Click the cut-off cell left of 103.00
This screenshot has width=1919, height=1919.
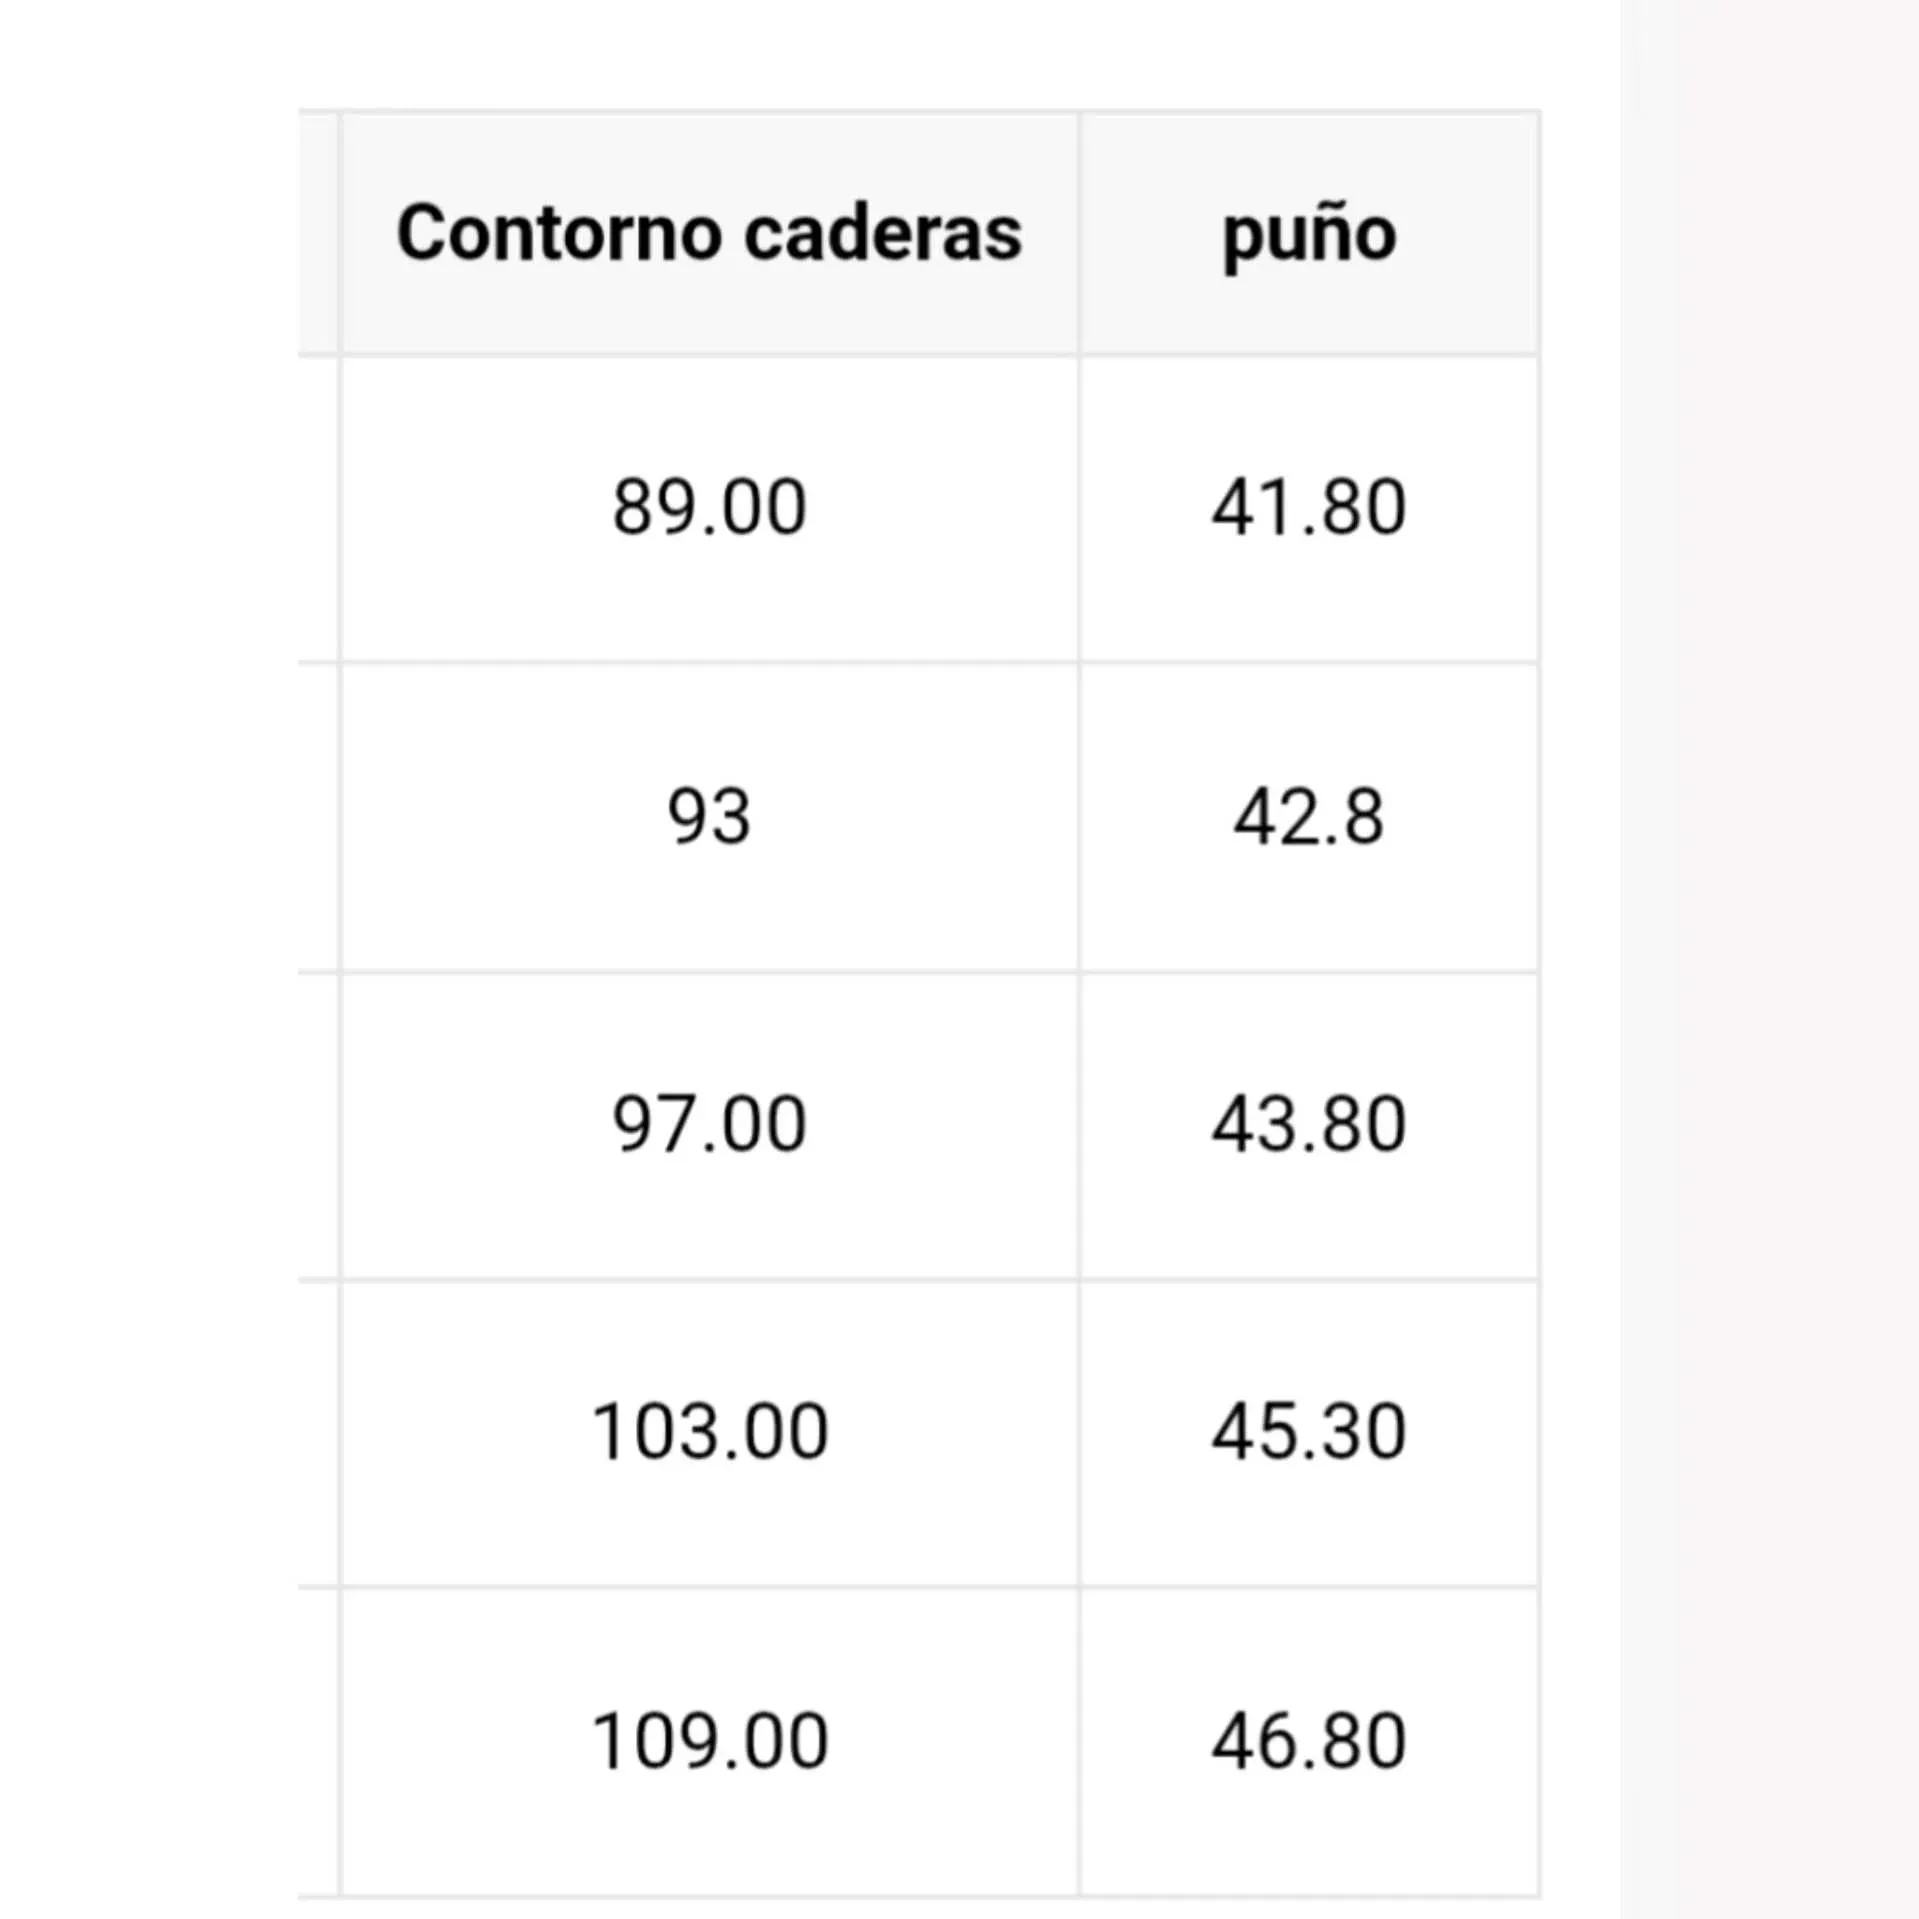coord(319,1432)
